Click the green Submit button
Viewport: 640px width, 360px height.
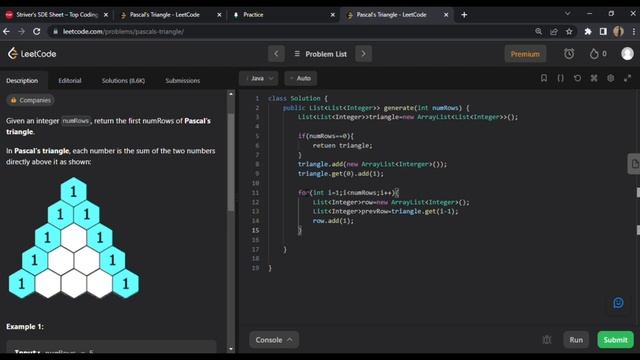pyautogui.click(x=616, y=340)
